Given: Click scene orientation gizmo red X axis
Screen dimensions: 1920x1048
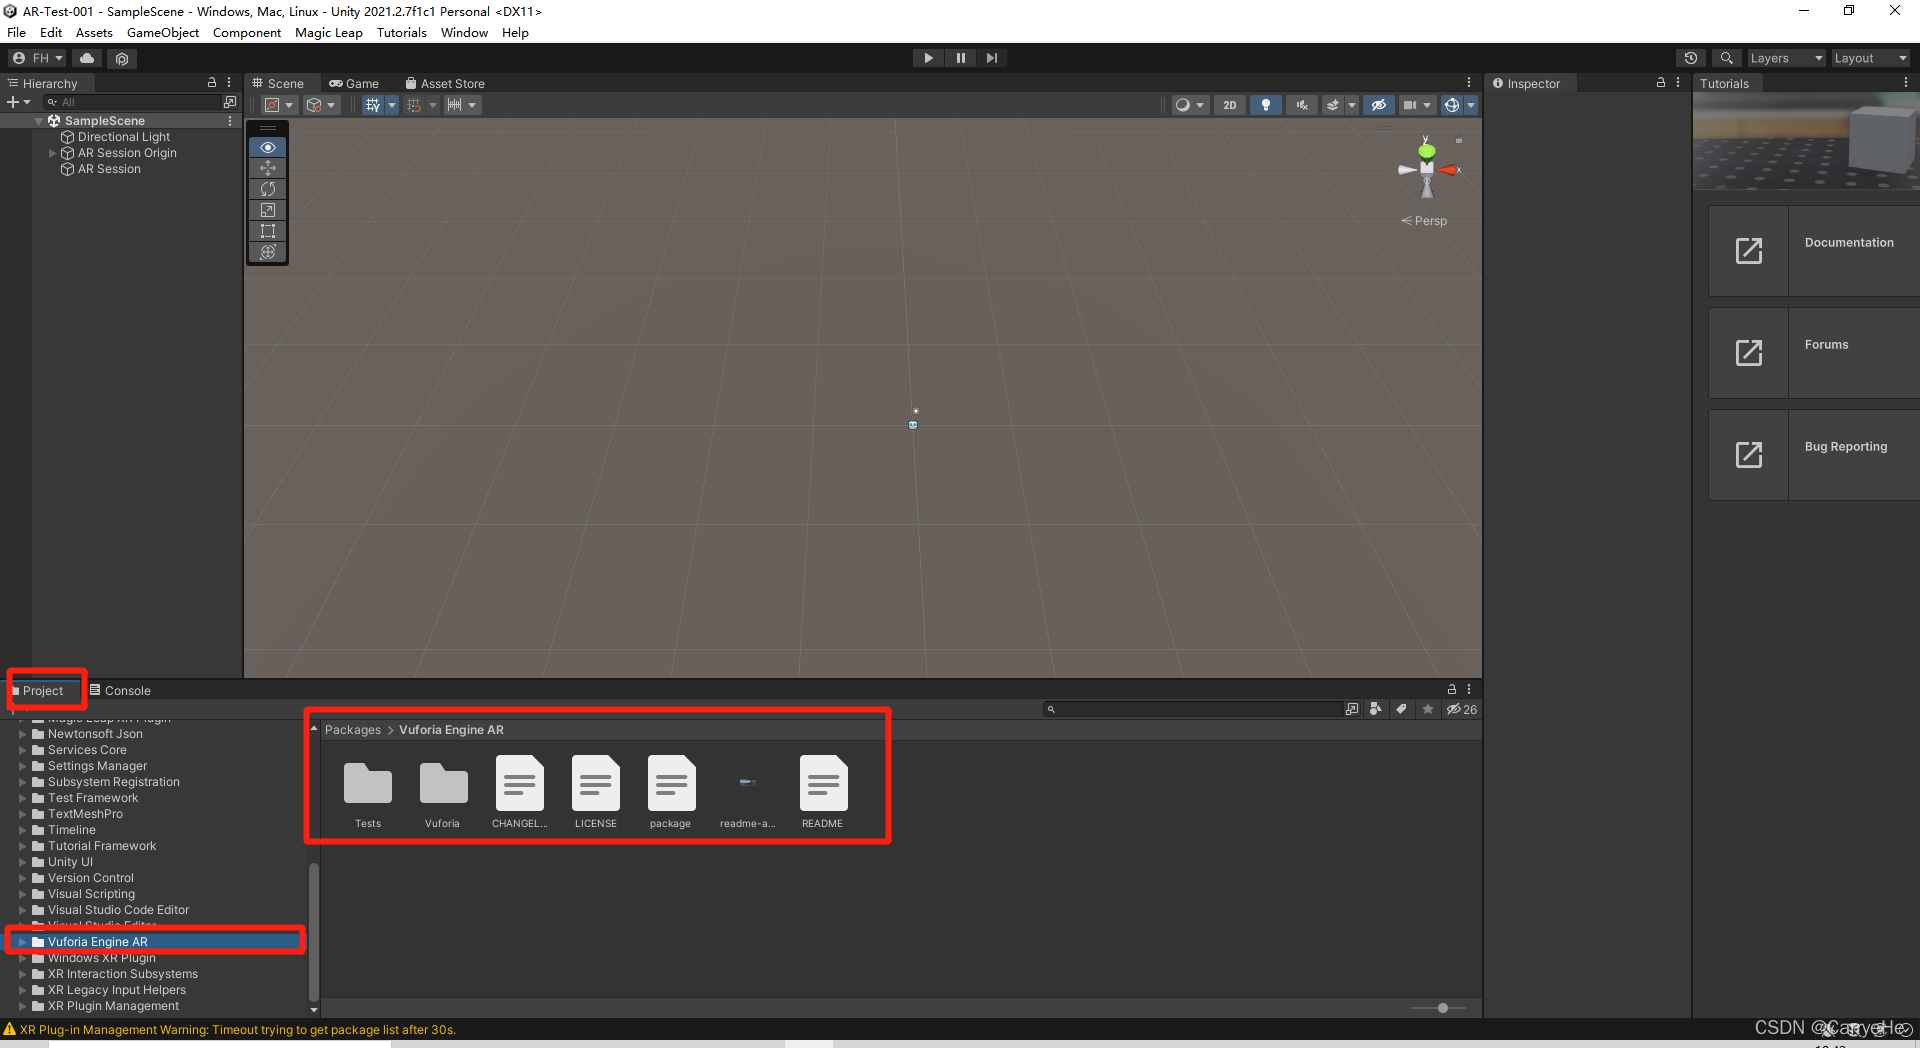Looking at the screenshot, I should [1449, 170].
